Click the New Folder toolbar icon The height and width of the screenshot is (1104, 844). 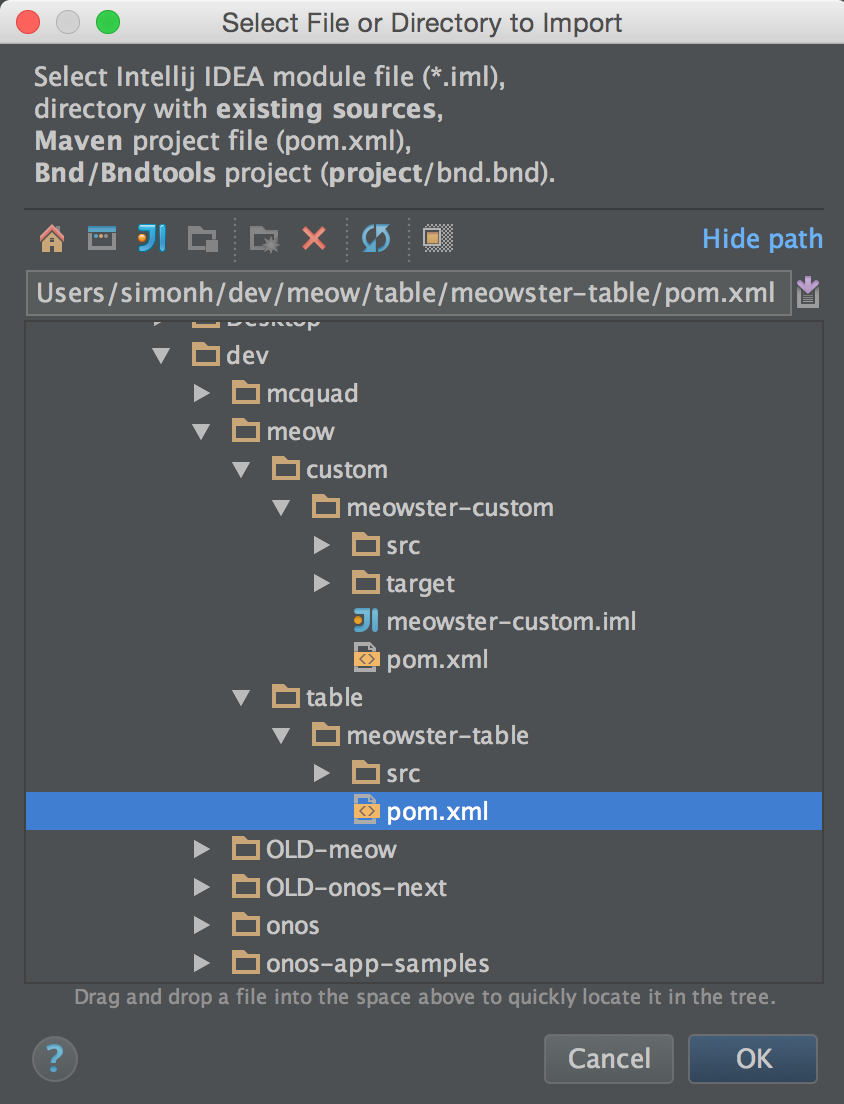pos(264,238)
